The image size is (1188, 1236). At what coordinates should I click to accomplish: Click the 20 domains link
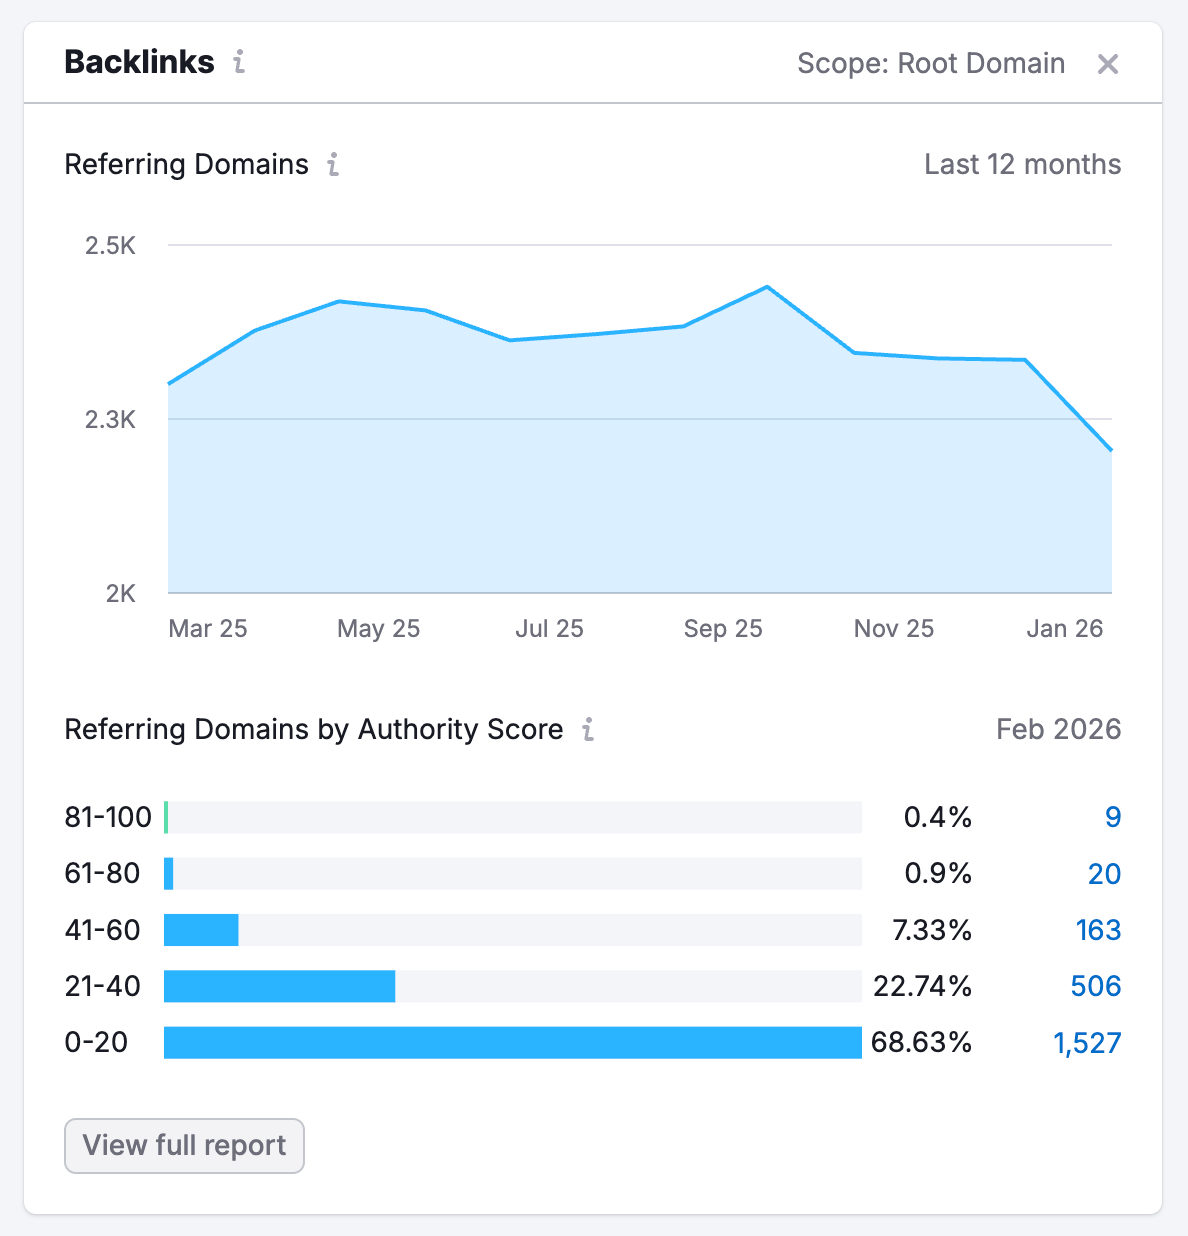pos(1105,874)
